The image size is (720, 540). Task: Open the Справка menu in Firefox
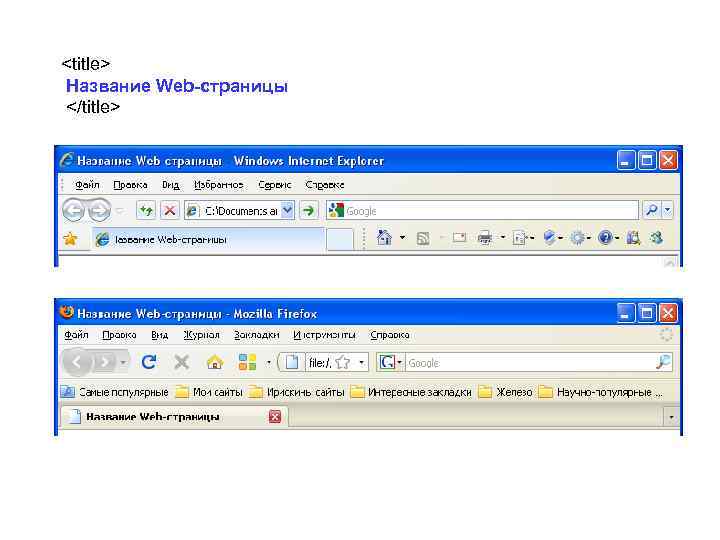(390, 335)
